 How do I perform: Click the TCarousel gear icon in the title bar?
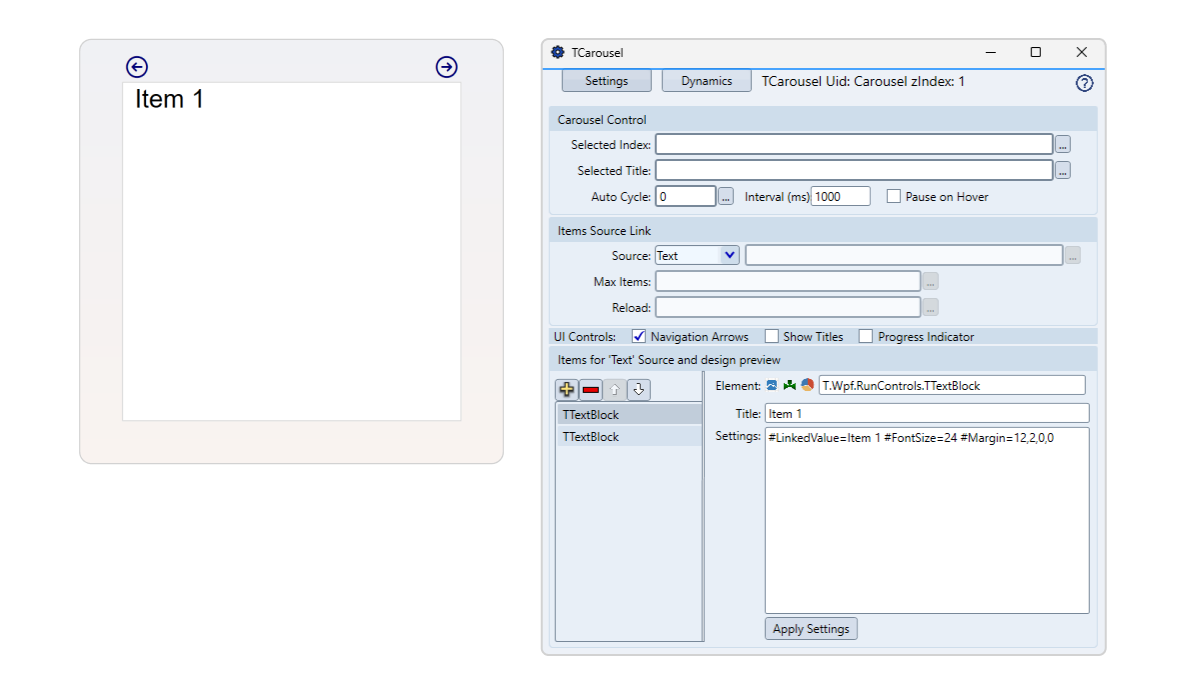pyautogui.click(x=558, y=52)
